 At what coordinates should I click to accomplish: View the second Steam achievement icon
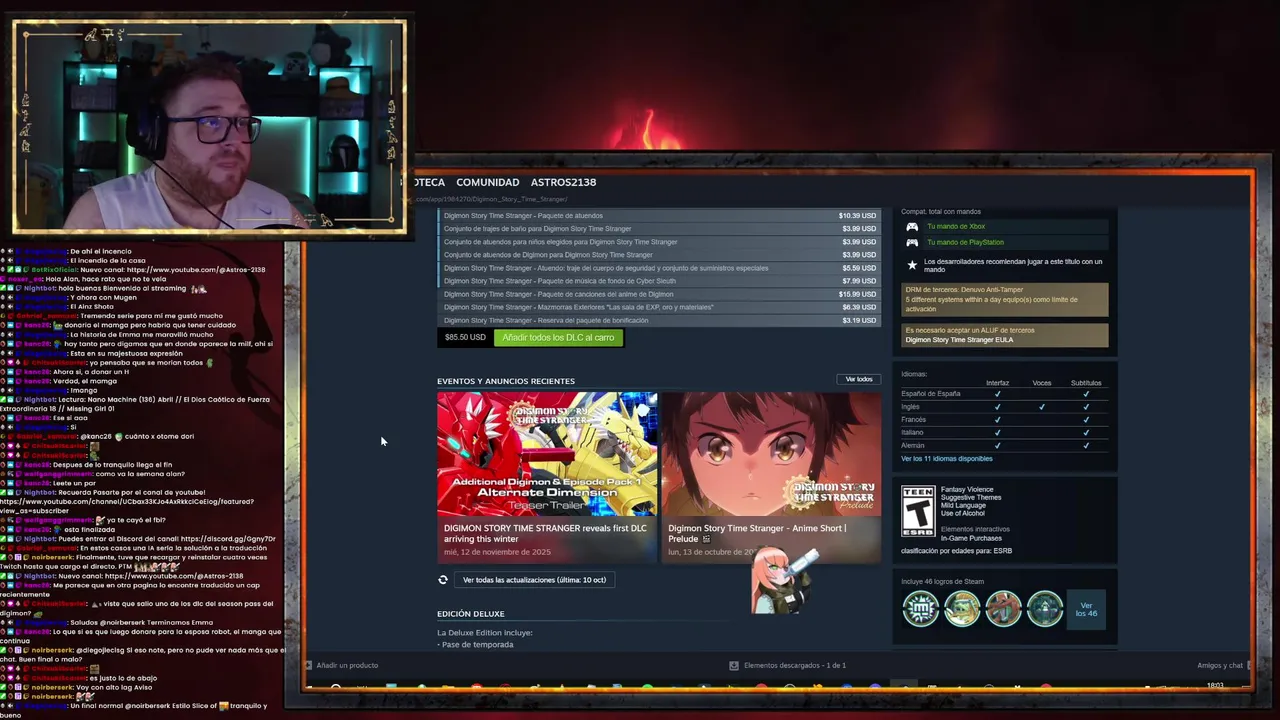pyautogui.click(x=962, y=608)
